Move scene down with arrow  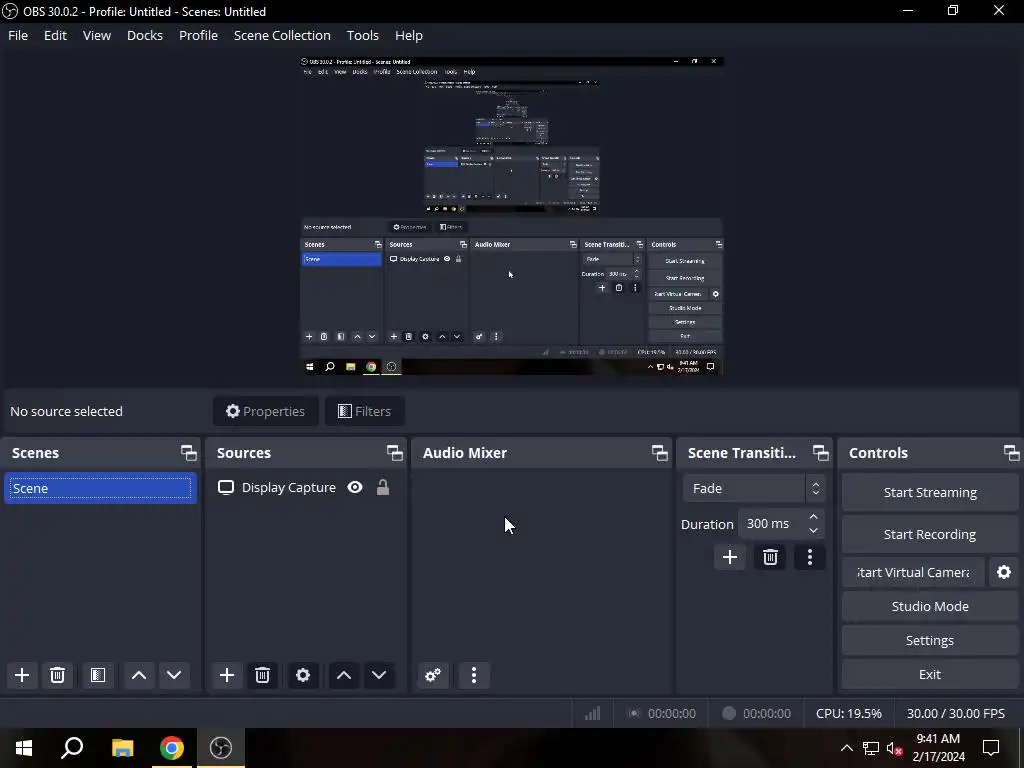pyautogui.click(x=174, y=675)
